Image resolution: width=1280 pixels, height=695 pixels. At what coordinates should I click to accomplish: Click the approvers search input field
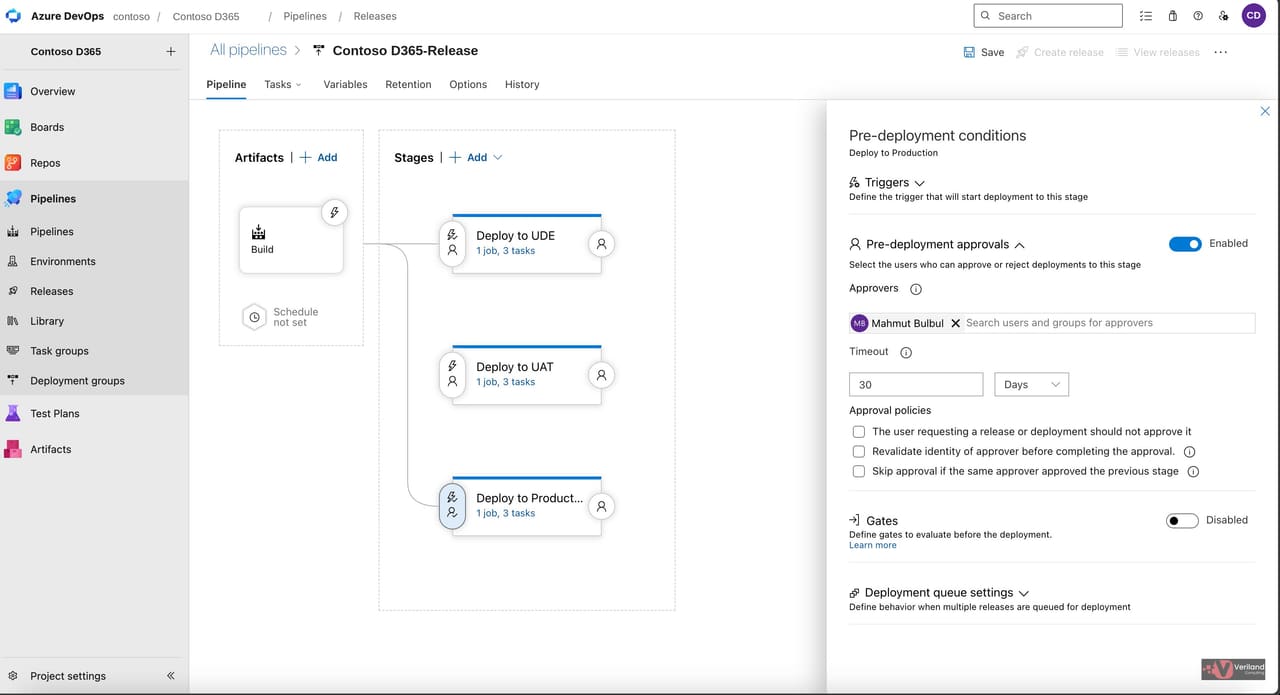[1108, 323]
